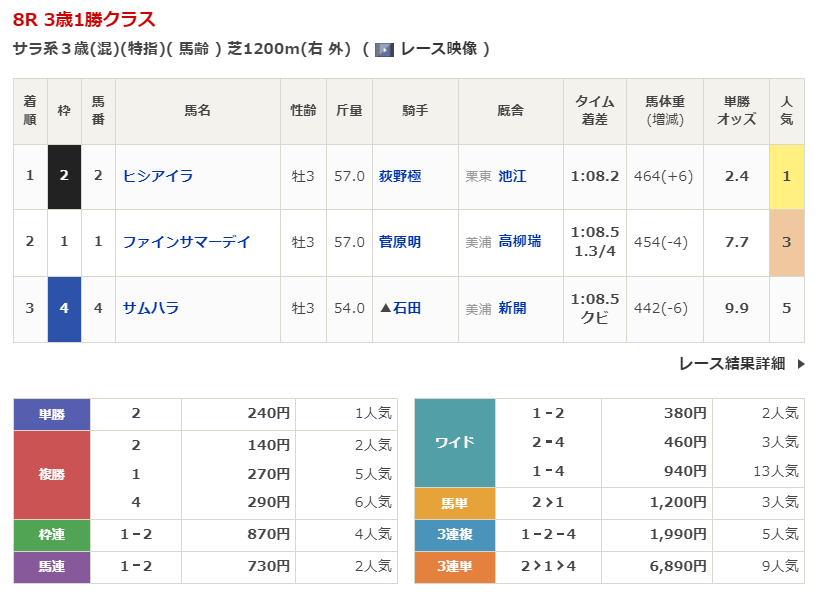The width and height of the screenshot is (824, 594).
Task: Click the red 複勝 payout label
Action: click(x=52, y=474)
